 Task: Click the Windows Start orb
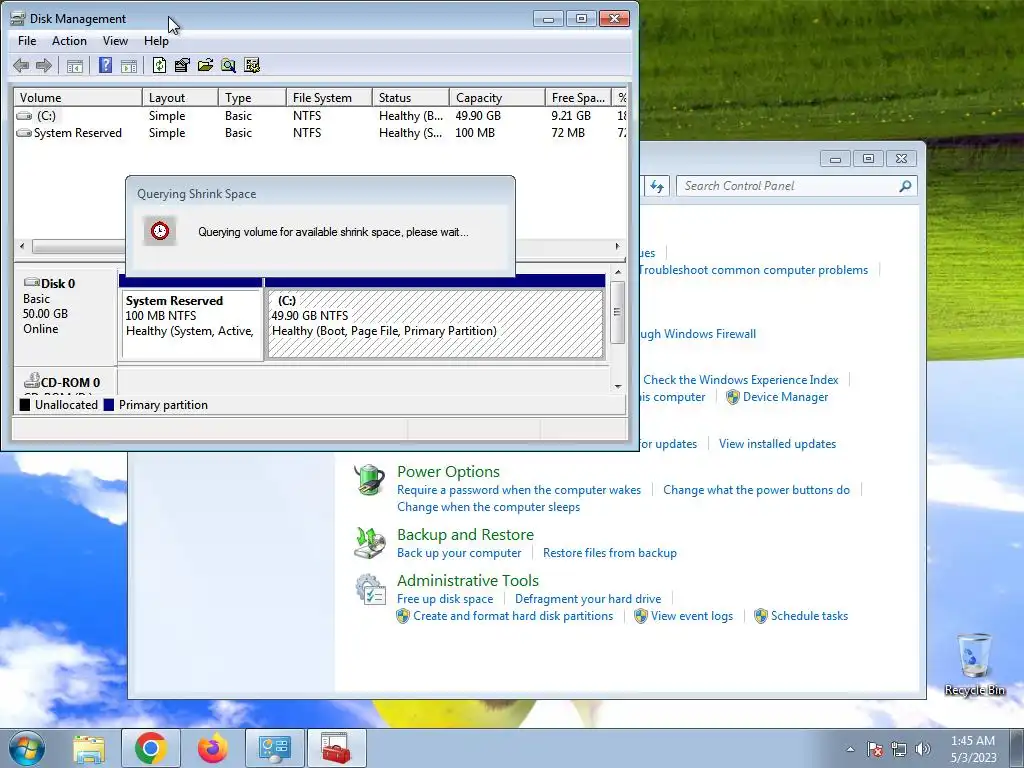tap(27, 748)
